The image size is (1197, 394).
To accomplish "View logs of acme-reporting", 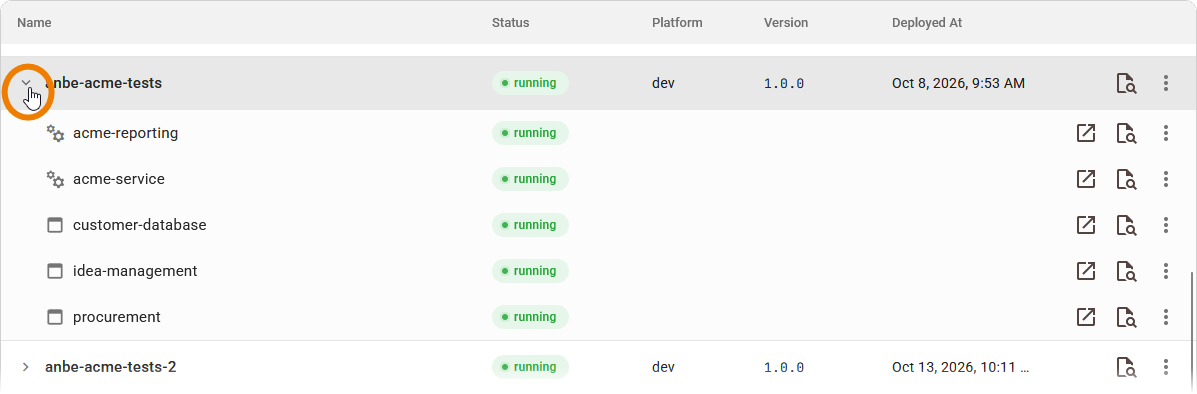I will tap(1127, 134).
